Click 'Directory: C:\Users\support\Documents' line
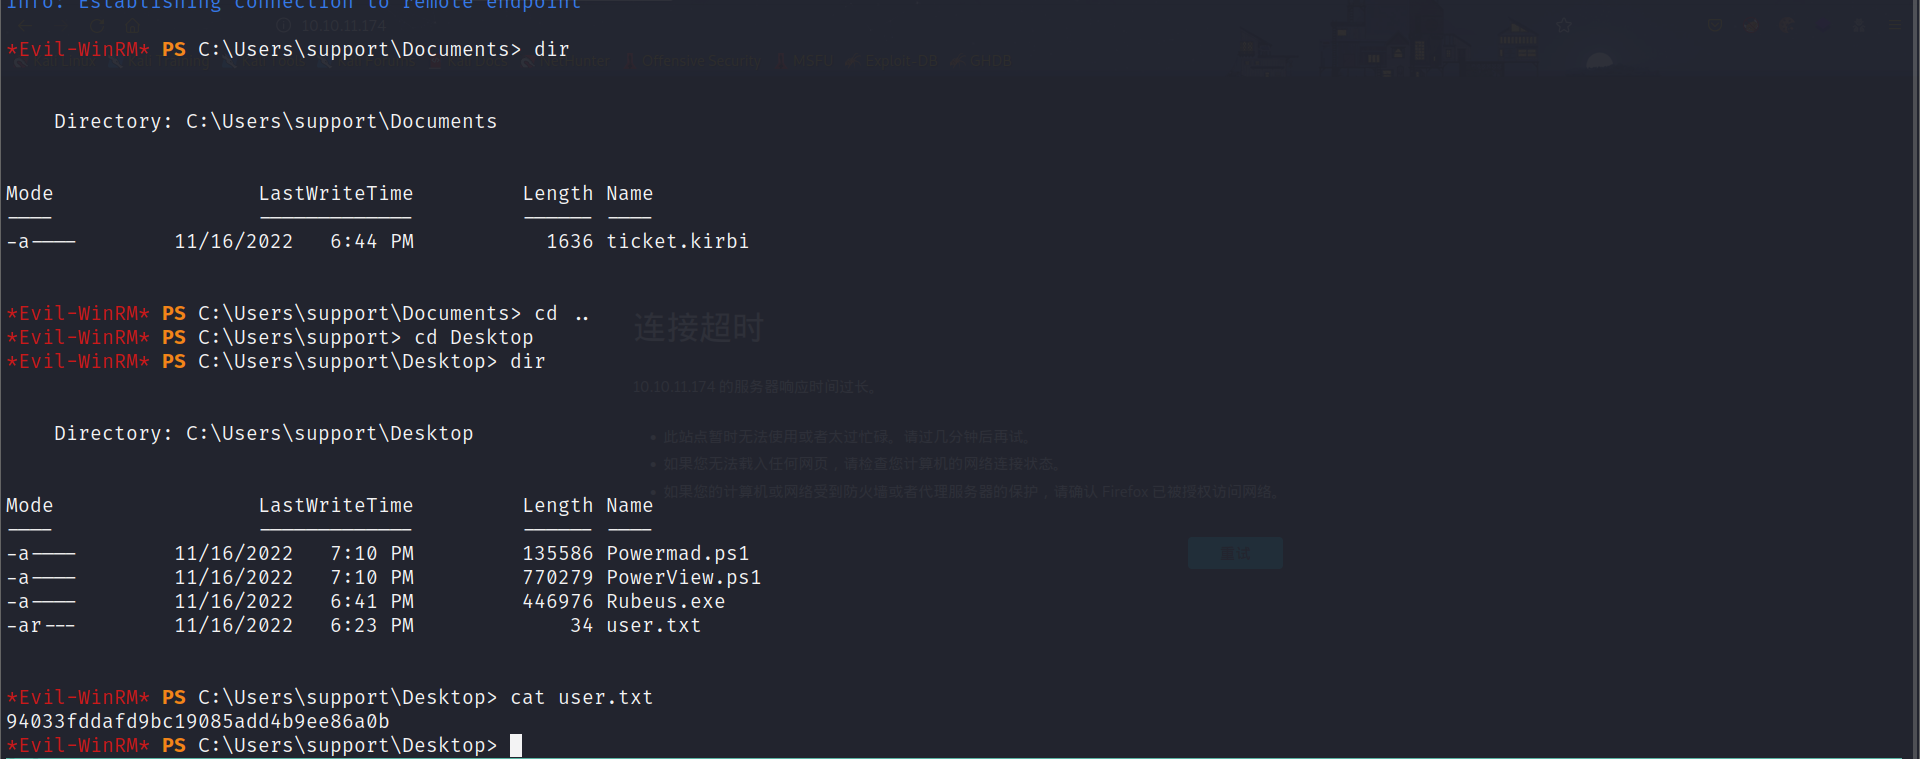1920x759 pixels. (x=275, y=121)
